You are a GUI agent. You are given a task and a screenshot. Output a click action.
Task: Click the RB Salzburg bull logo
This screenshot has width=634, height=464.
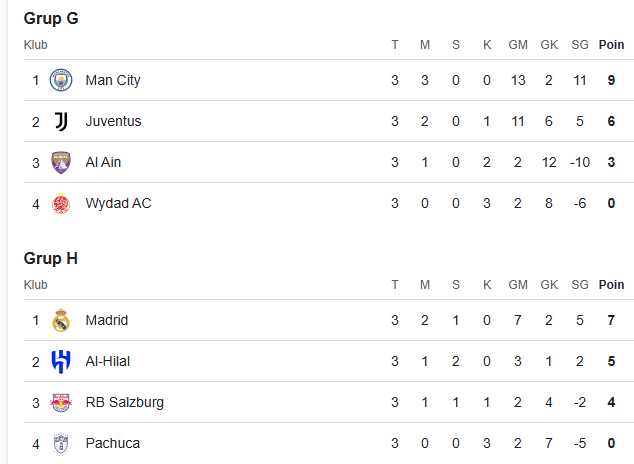[61, 403]
